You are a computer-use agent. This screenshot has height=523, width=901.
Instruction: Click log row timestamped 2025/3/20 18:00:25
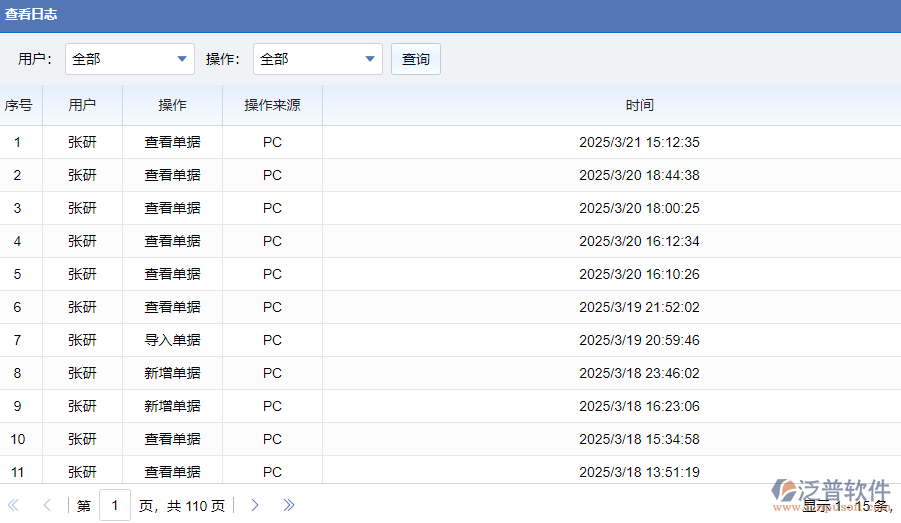point(639,208)
